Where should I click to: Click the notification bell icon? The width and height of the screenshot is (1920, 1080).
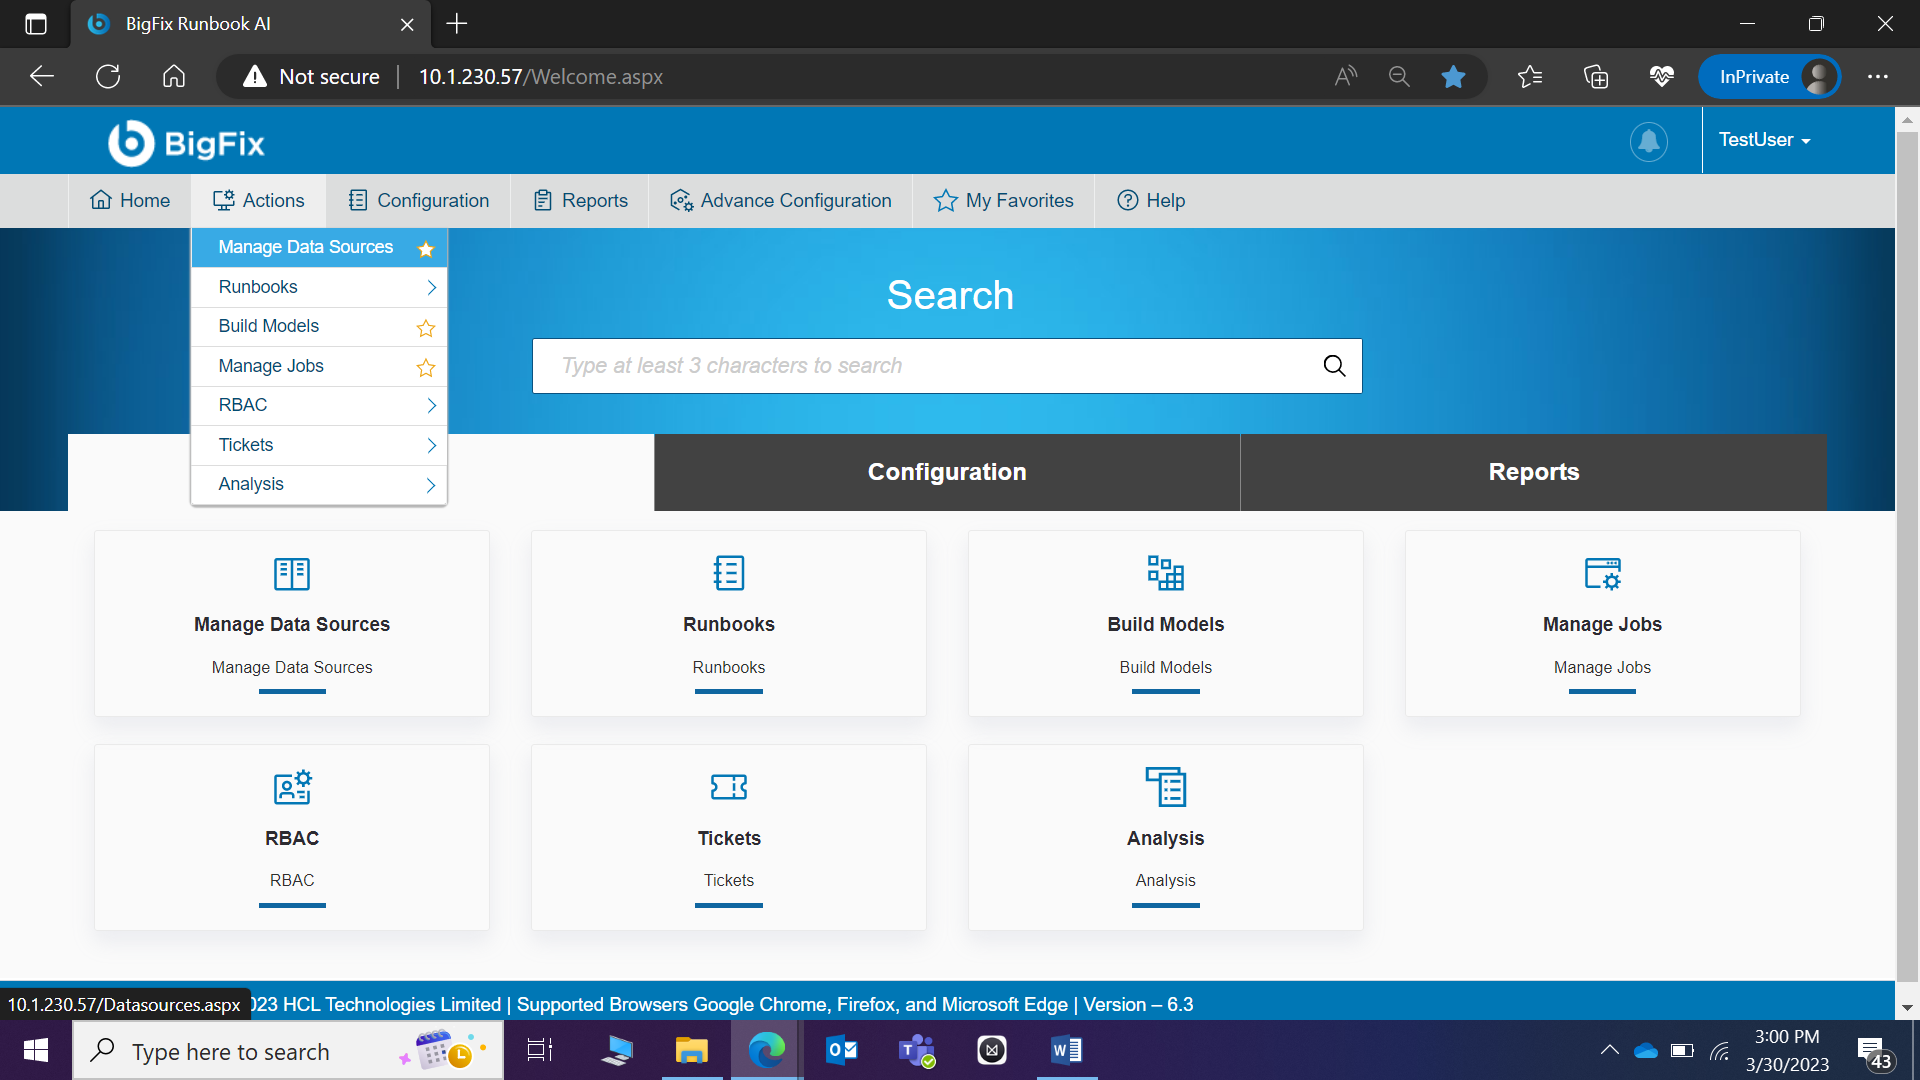point(1648,141)
